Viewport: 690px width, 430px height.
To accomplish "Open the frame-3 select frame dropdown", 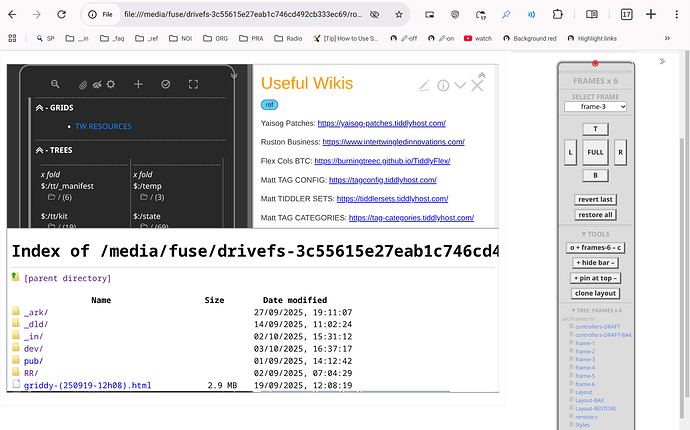I will point(595,106).
